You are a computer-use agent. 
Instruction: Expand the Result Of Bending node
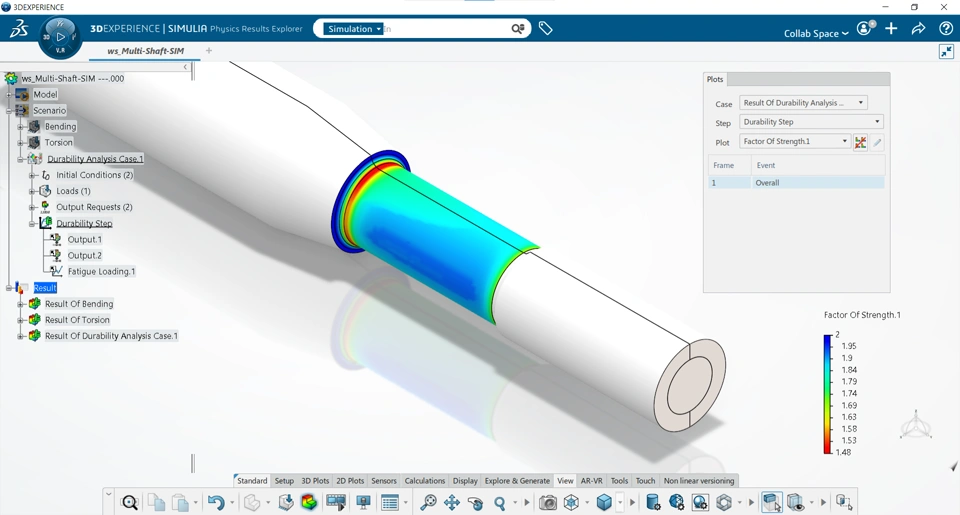click(x=20, y=304)
